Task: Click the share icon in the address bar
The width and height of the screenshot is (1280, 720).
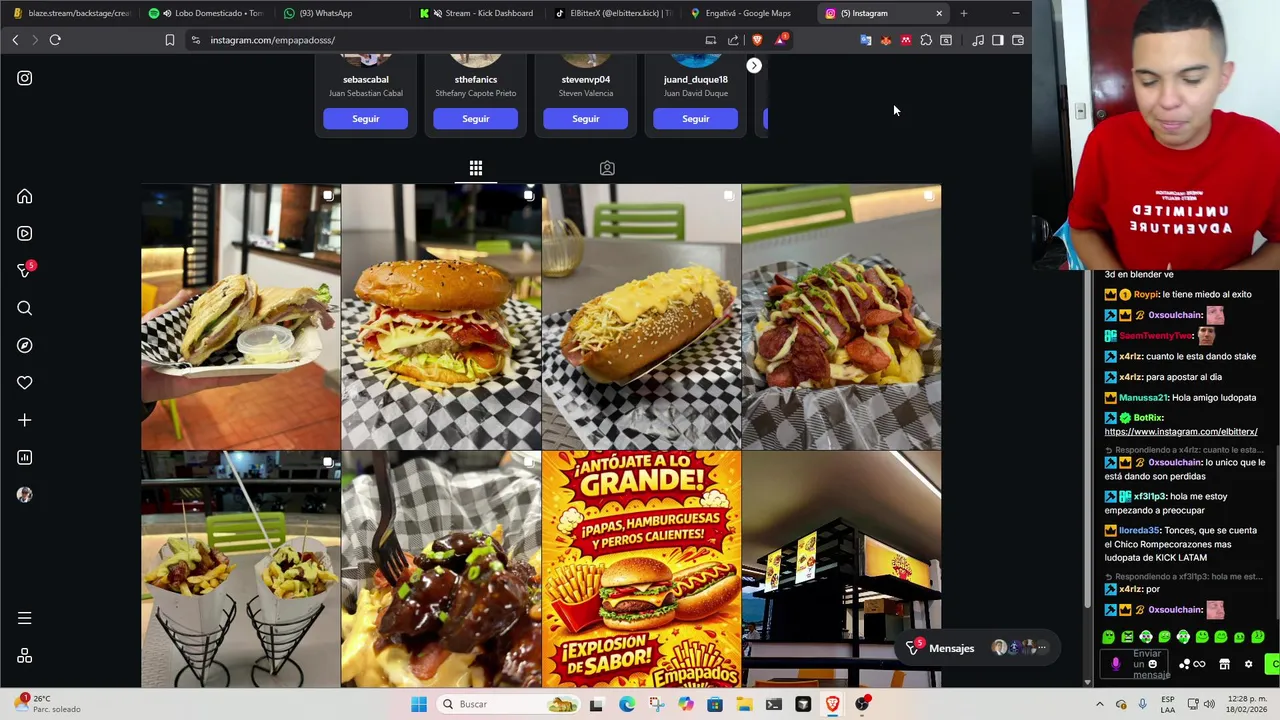Action: pos(733,40)
